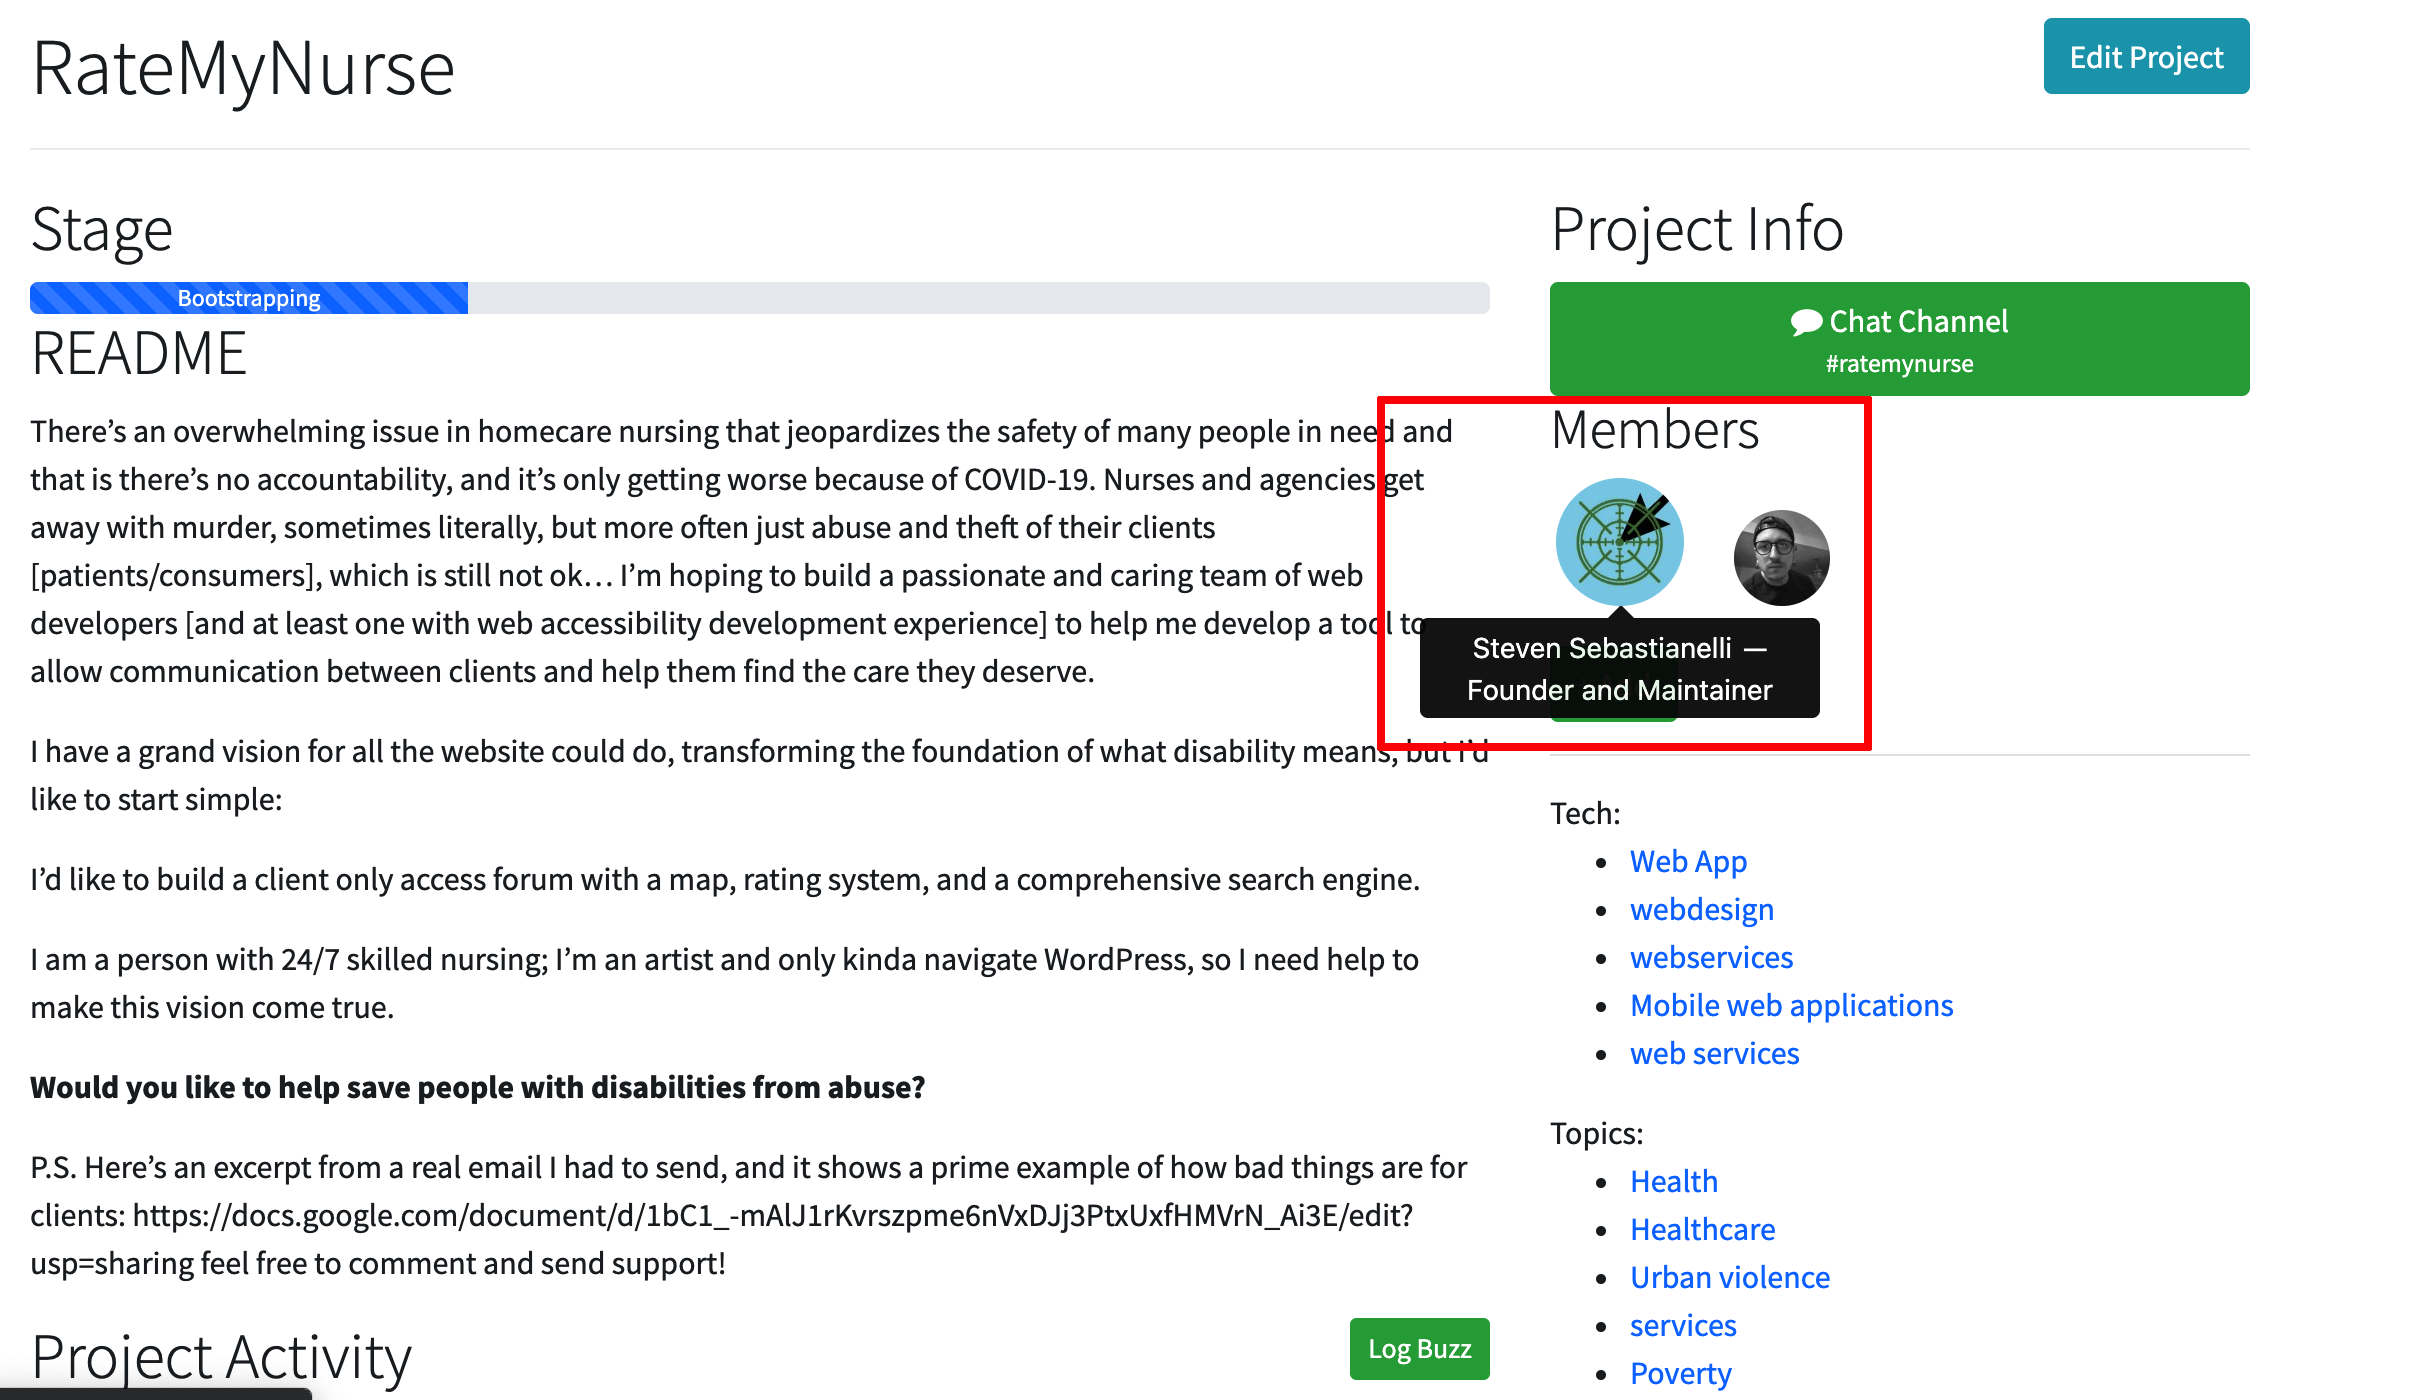Click the Project Activity heading
2424x1400 pixels.
221,1356
